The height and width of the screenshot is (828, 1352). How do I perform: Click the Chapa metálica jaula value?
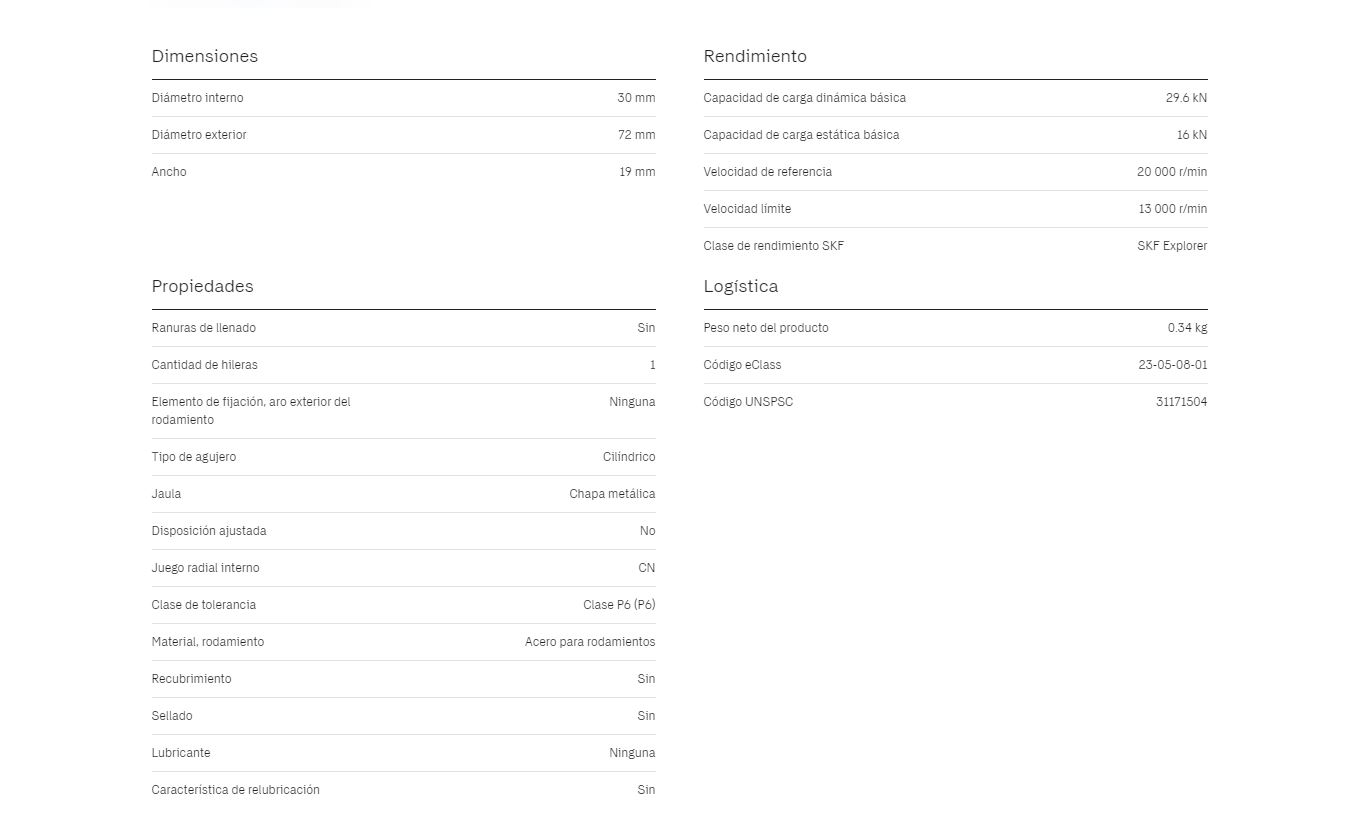[x=612, y=494]
